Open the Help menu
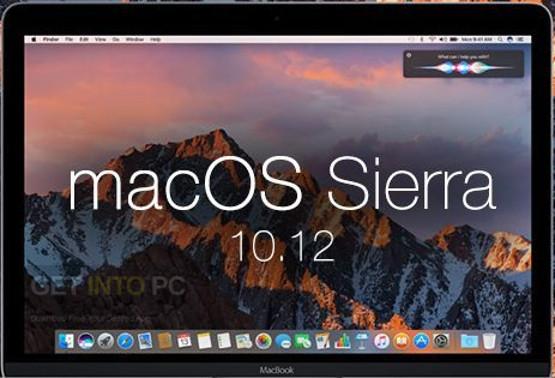 pyautogui.click(x=155, y=40)
